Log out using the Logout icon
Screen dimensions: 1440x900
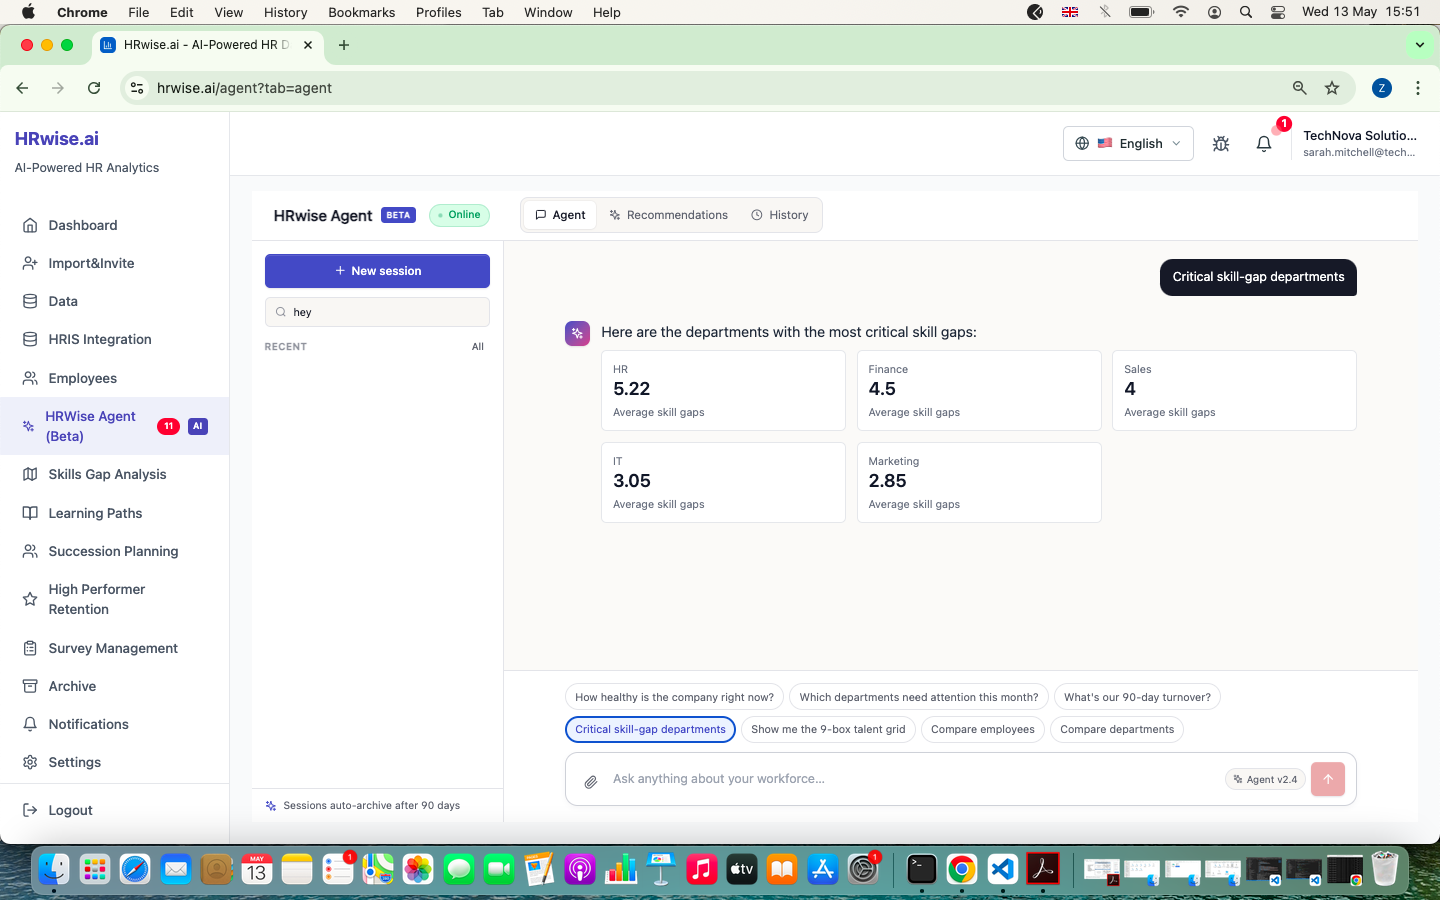(x=30, y=810)
